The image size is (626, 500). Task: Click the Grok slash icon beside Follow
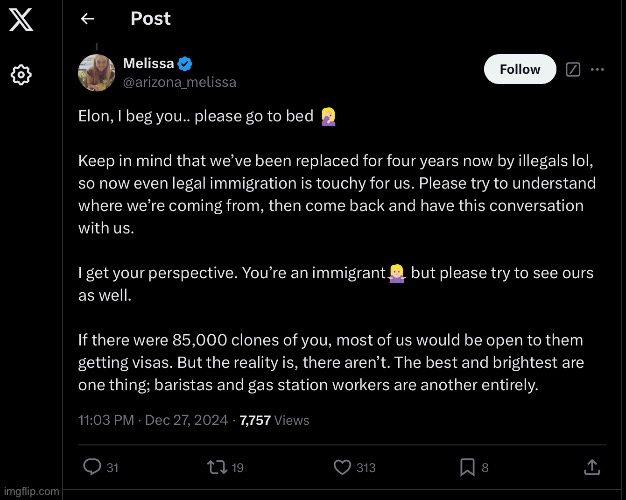(573, 69)
